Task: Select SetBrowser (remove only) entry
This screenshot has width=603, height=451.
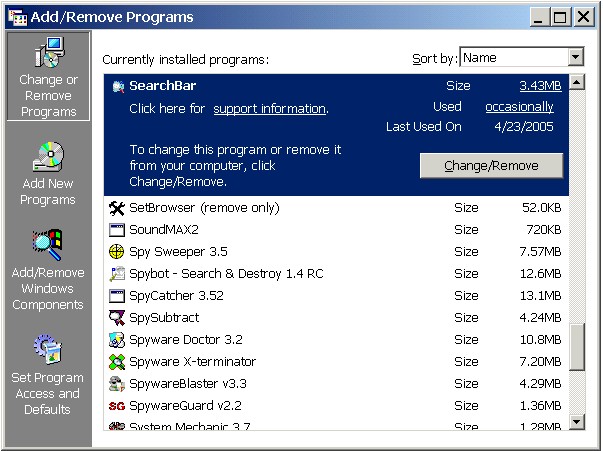Action: coord(336,208)
